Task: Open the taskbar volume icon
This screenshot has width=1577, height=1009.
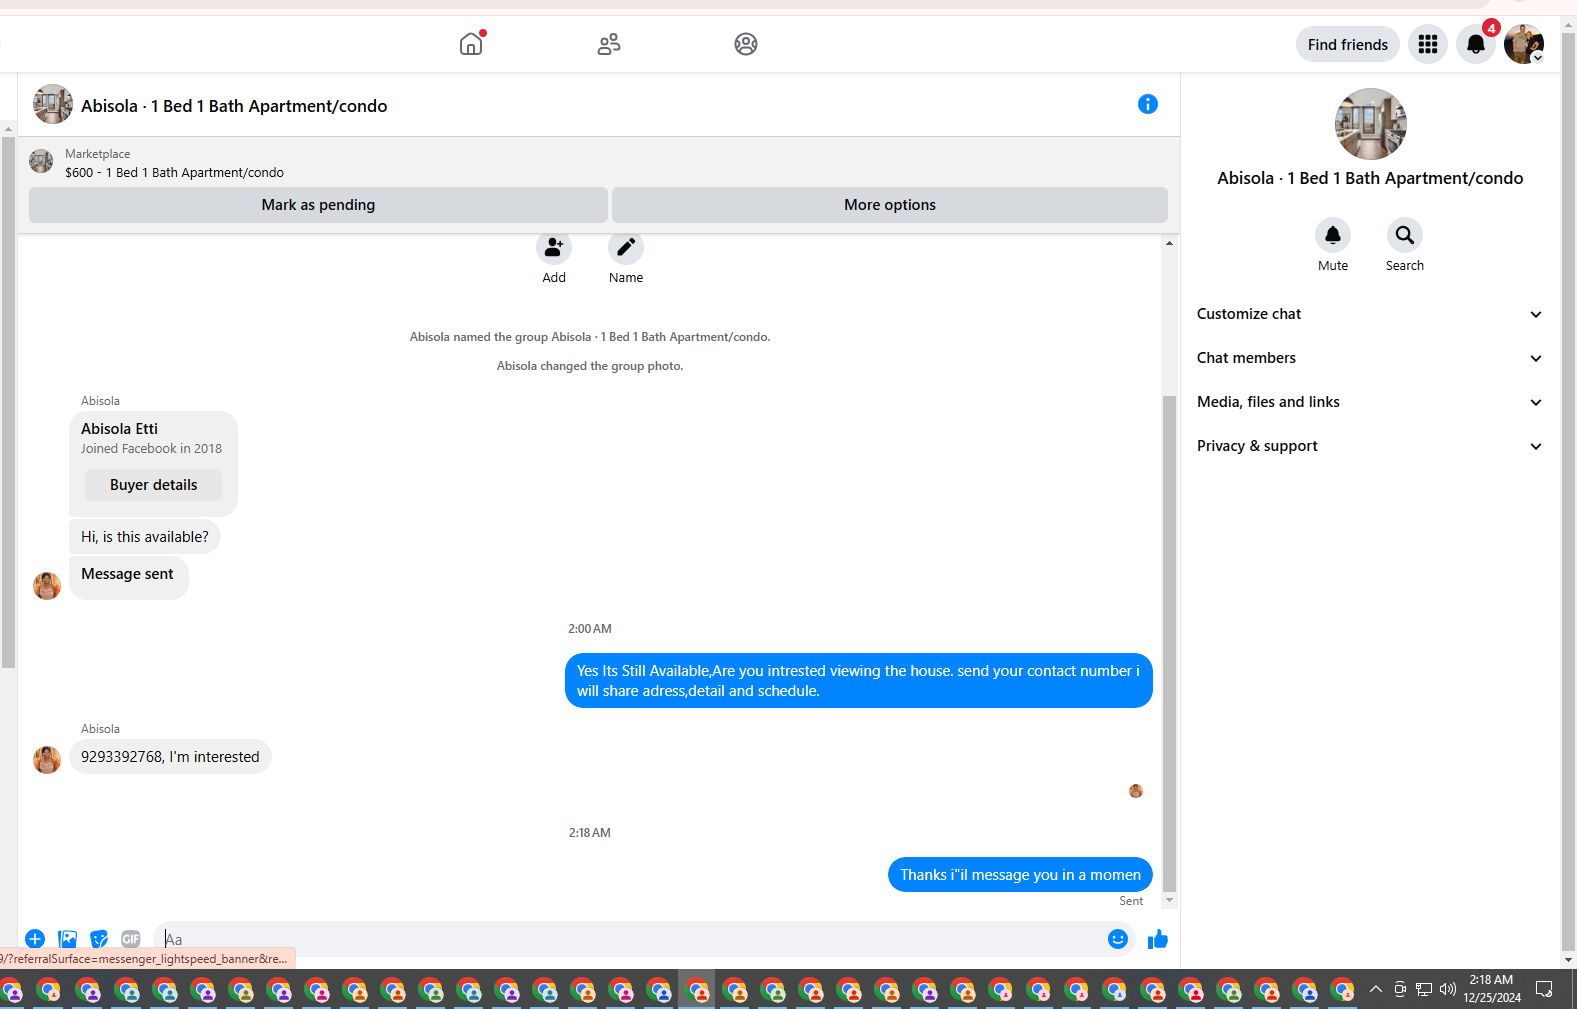Action: point(1447,989)
